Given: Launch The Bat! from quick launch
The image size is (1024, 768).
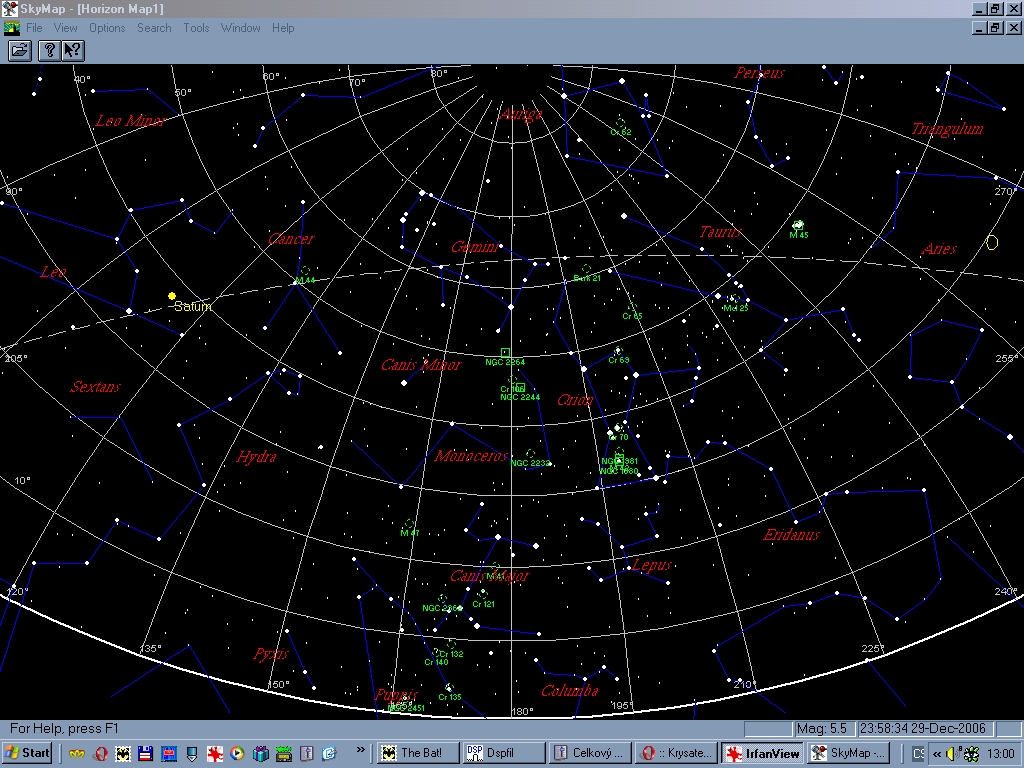Looking at the screenshot, I should [123, 754].
